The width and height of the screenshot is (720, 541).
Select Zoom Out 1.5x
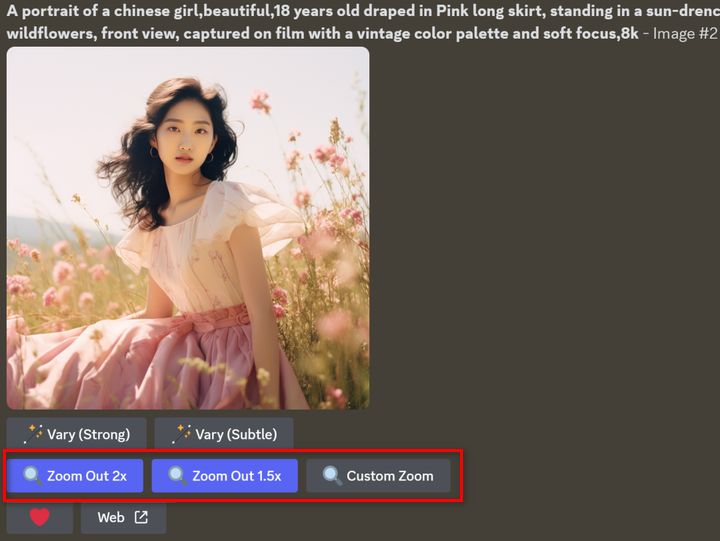(225, 476)
